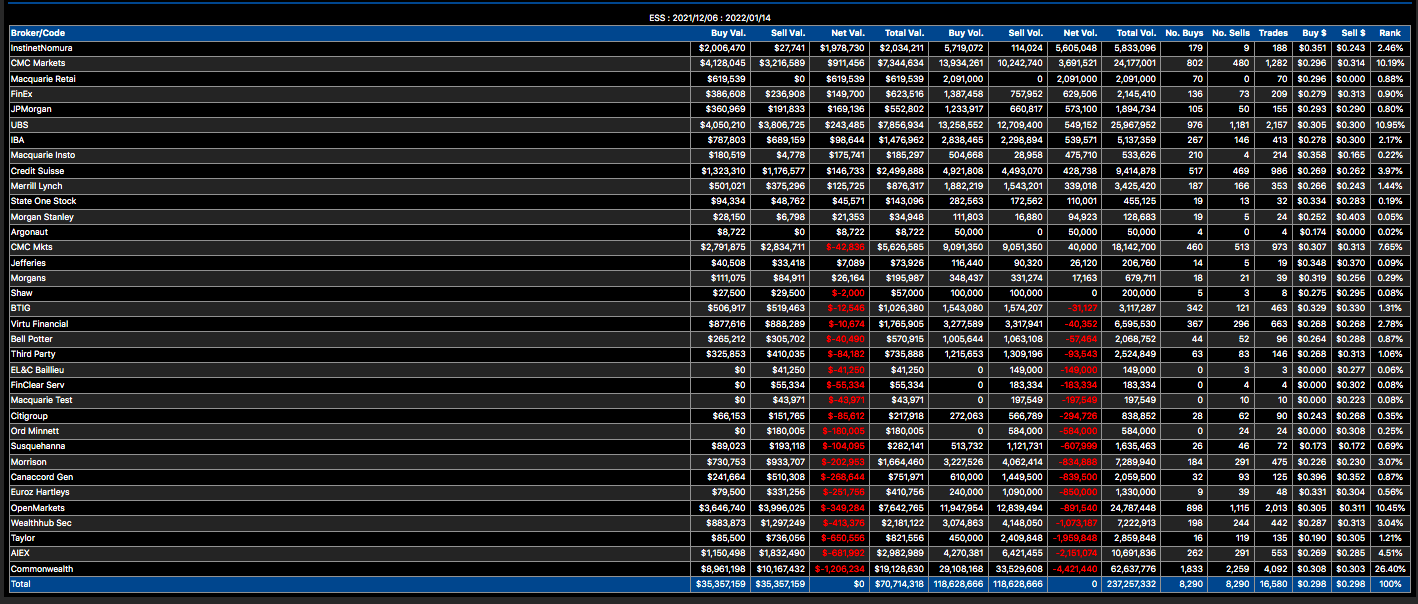Select the JPMorgan broker row
This screenshot has width=1418, height=604.
pos(708,109)
